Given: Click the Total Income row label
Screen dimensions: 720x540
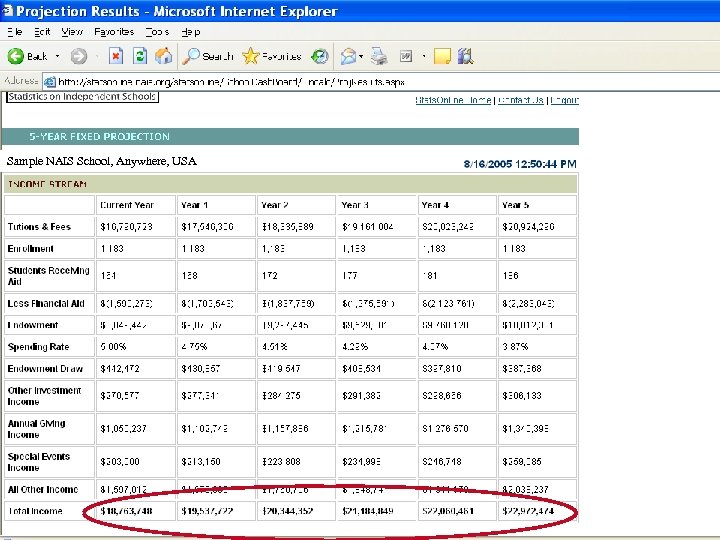Looking at the screenshot, I should click(x=35, y=511).
